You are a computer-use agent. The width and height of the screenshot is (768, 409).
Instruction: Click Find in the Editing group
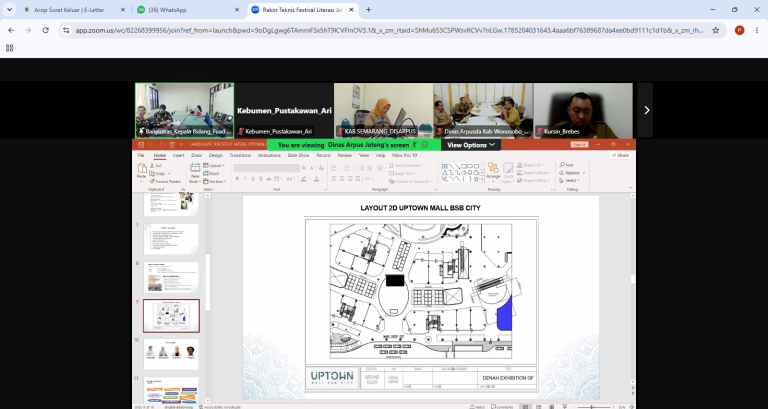coord(566,165)
